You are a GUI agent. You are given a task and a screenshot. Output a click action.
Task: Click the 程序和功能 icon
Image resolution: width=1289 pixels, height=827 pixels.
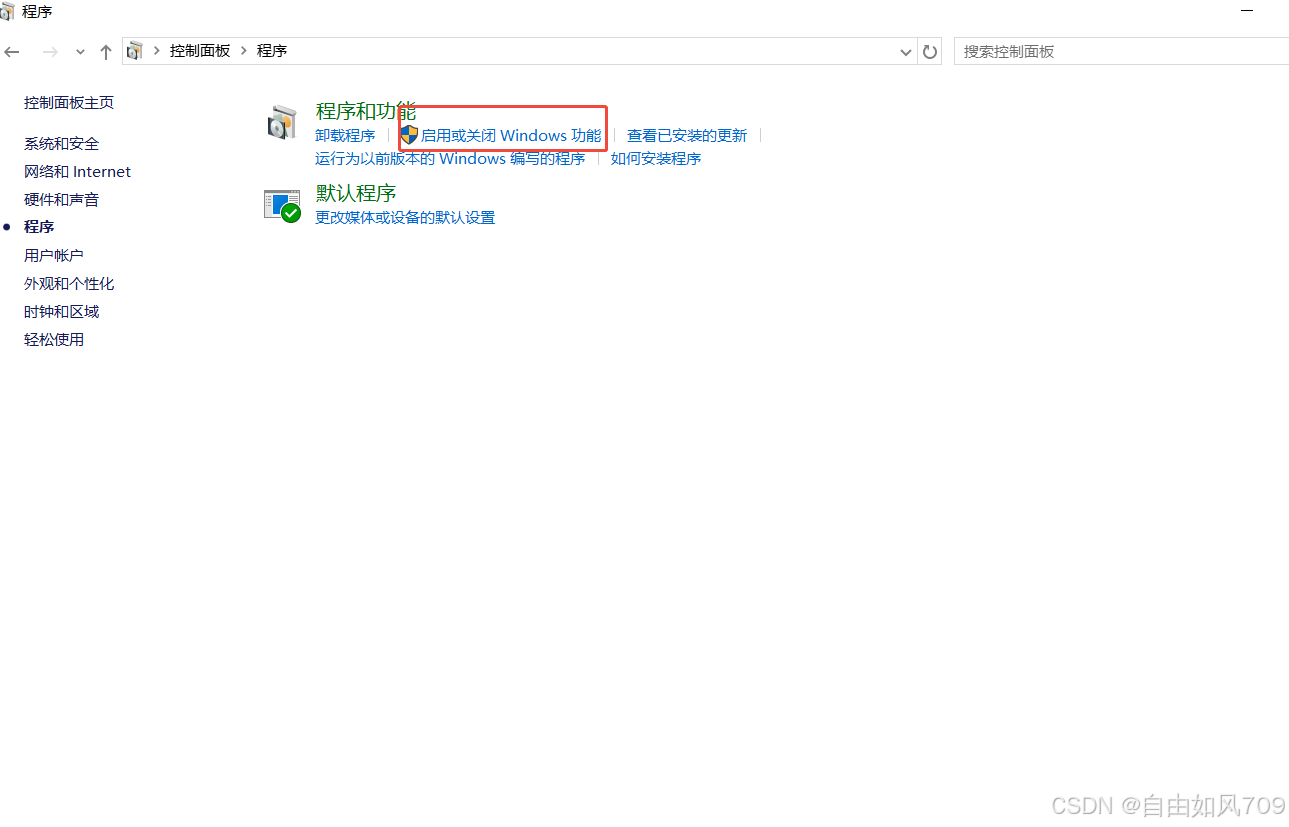pyautogui.click(x=282, y=122)
